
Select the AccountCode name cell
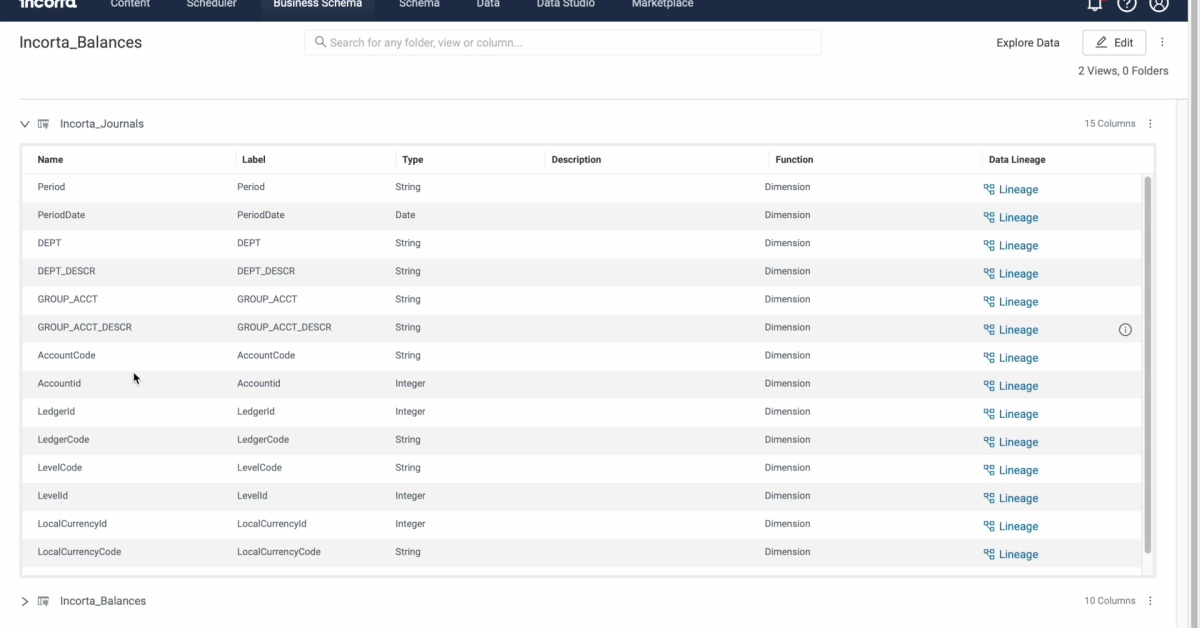tap(66, 355)
